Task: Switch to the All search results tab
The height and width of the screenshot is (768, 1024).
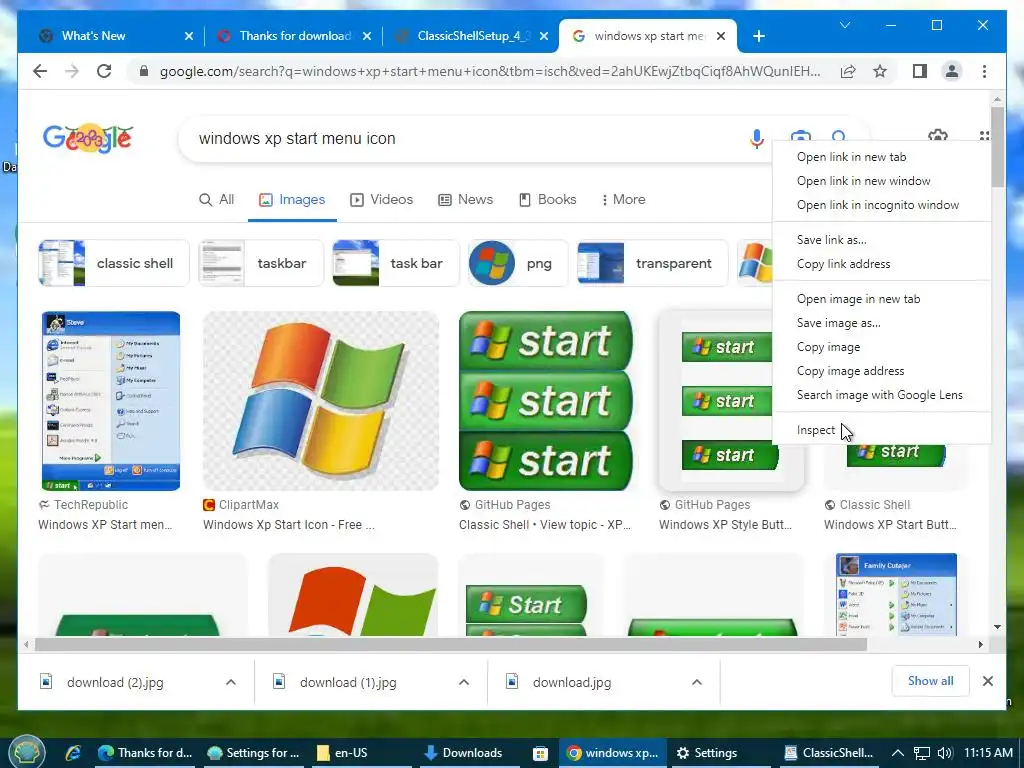Action: click(x=216, y=200)
